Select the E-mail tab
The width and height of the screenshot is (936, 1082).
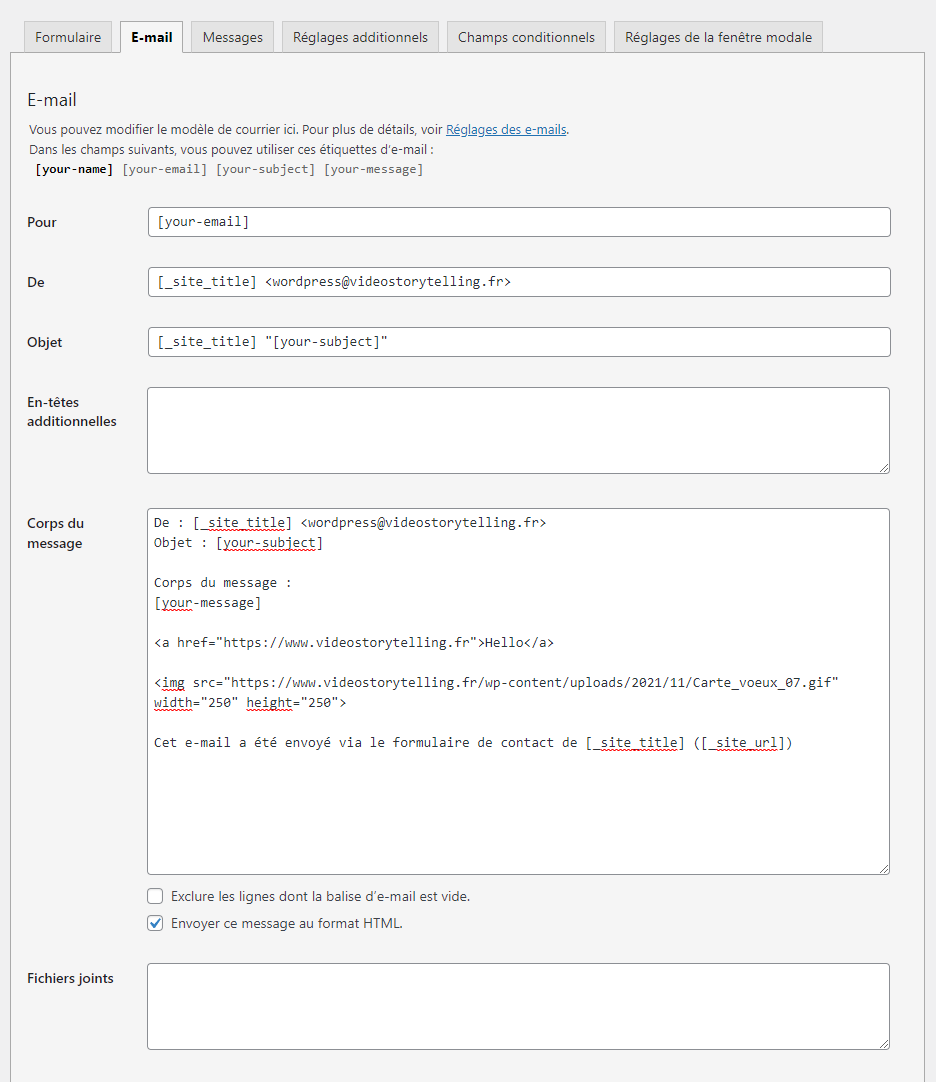[152, 37]
